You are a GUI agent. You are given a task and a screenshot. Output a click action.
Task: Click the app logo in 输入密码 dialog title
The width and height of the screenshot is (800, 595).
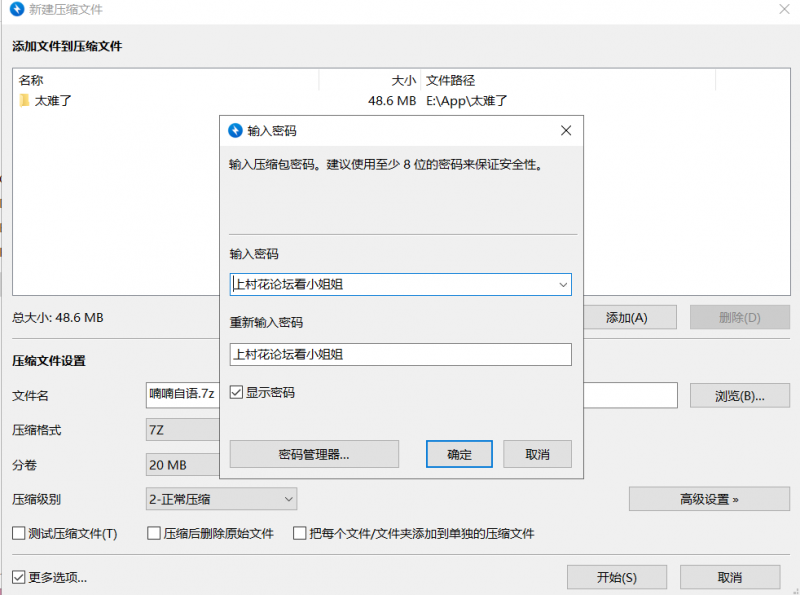[235, 130]
